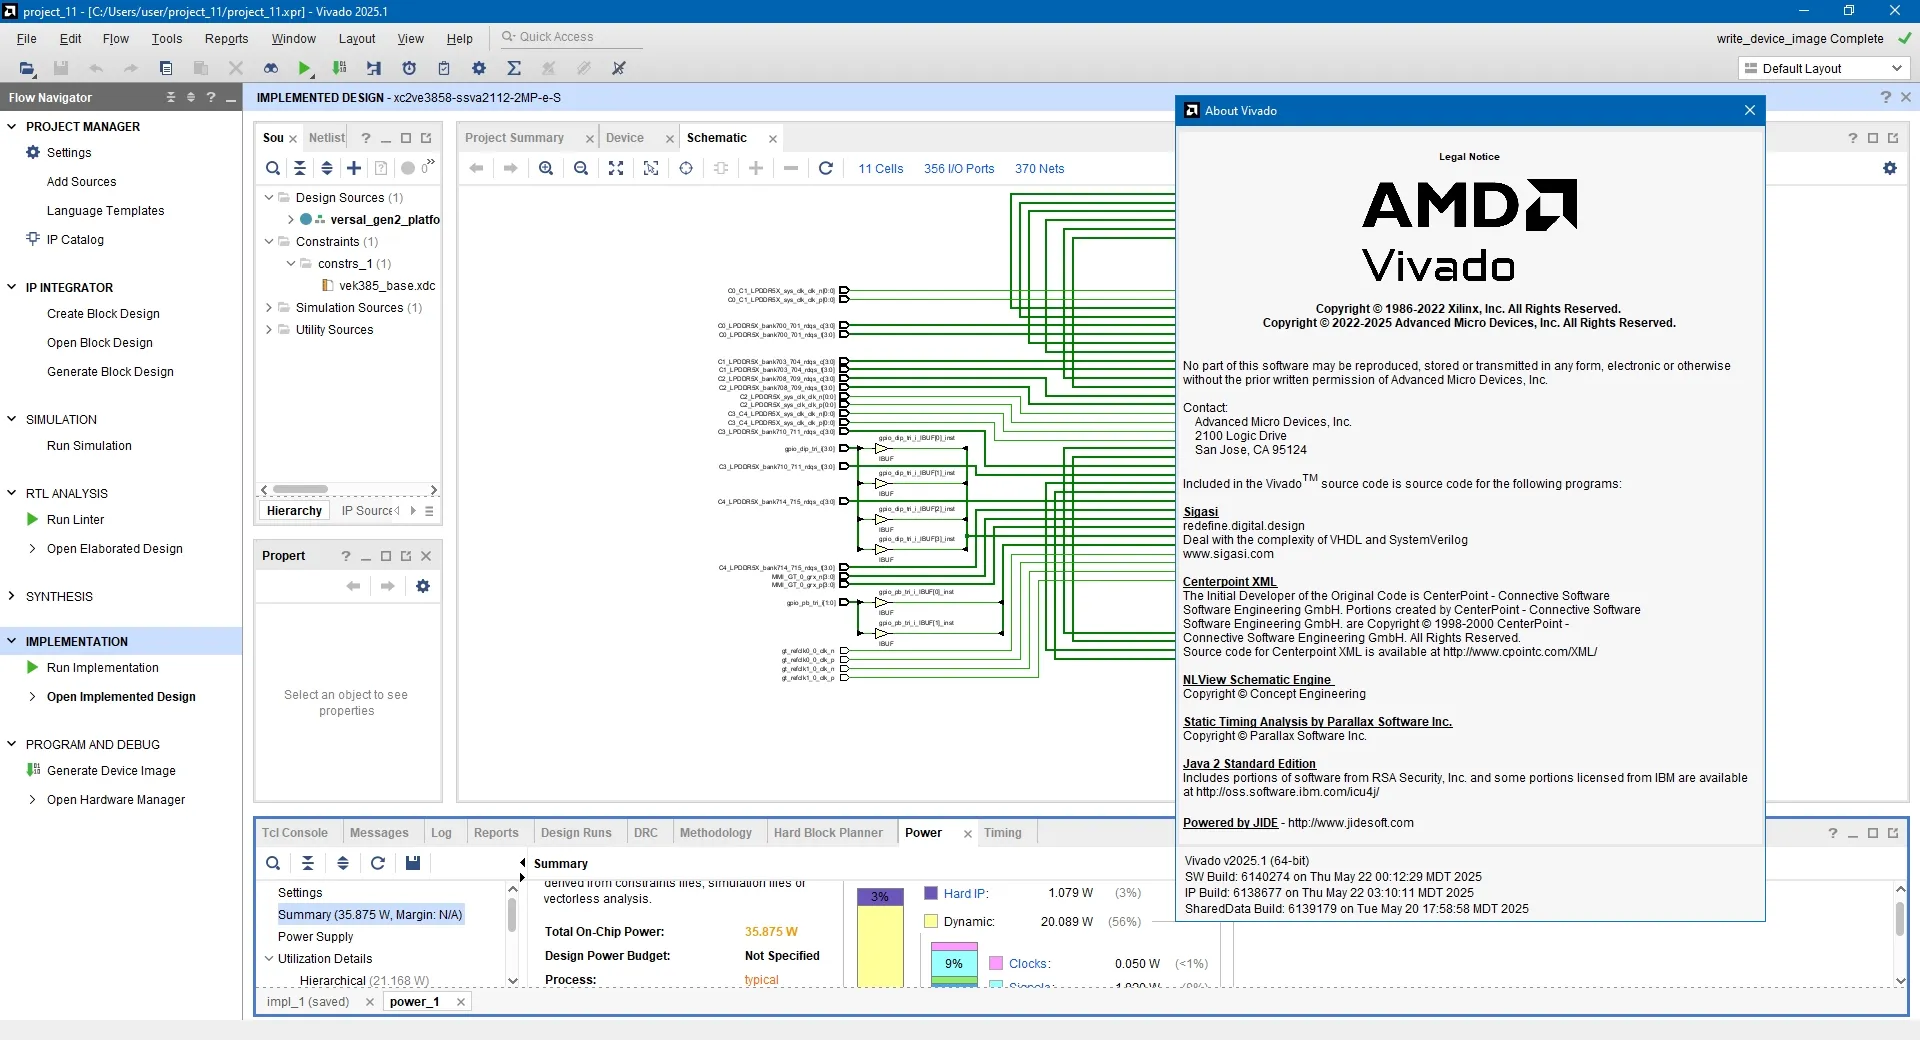Viewport: 1920px width, 1040px height.
Task: Click the Quick Access search field
Action: tap(570, 37)
